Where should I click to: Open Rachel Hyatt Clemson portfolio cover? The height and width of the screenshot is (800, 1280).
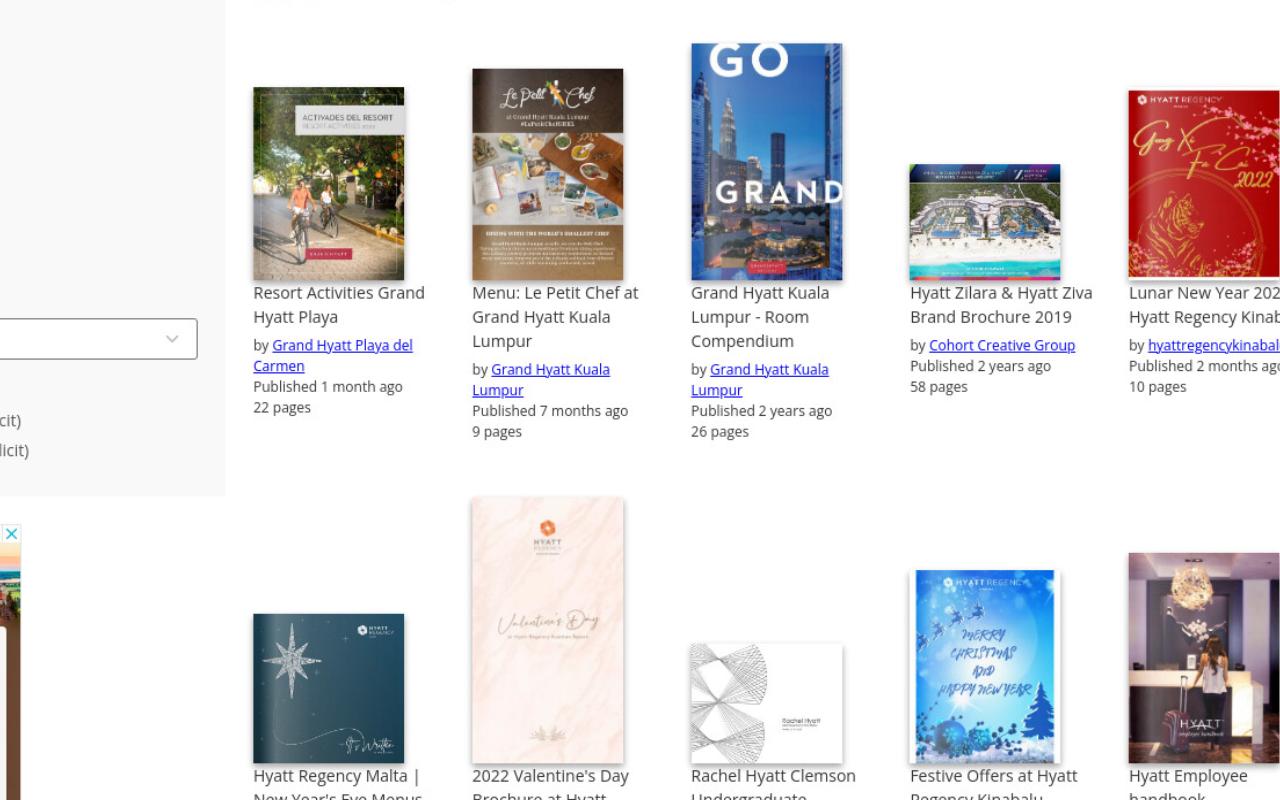(766, 703)
